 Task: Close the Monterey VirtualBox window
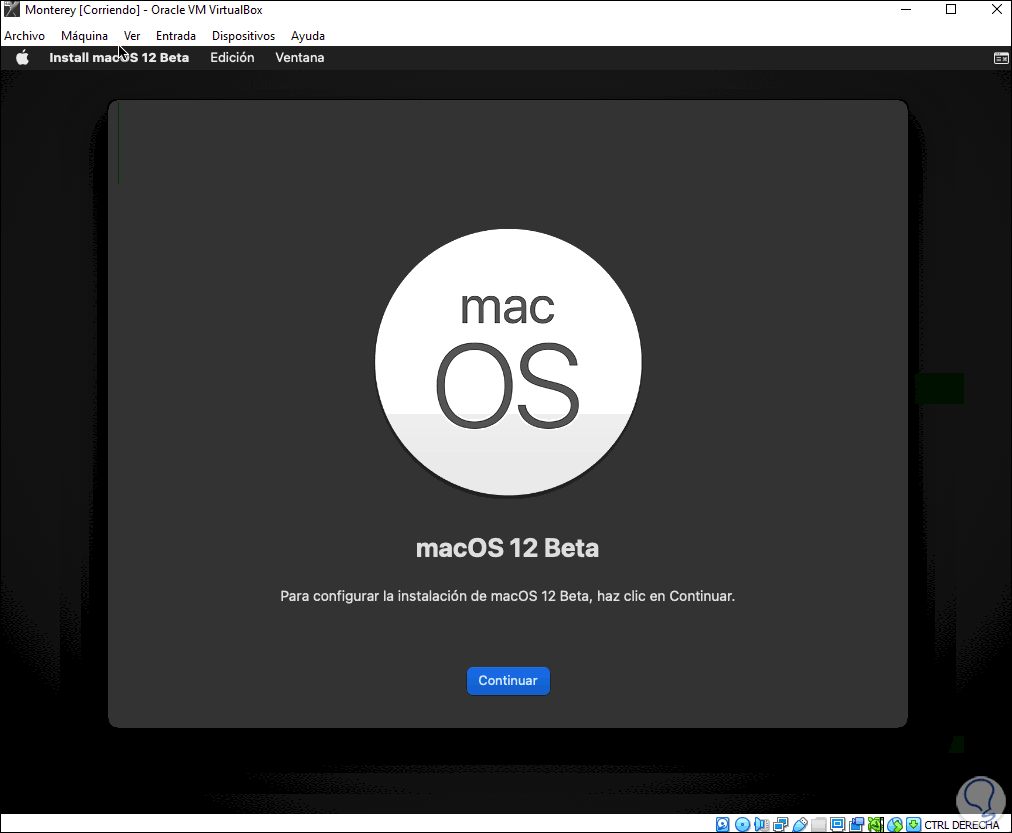(x=997, y=9)
